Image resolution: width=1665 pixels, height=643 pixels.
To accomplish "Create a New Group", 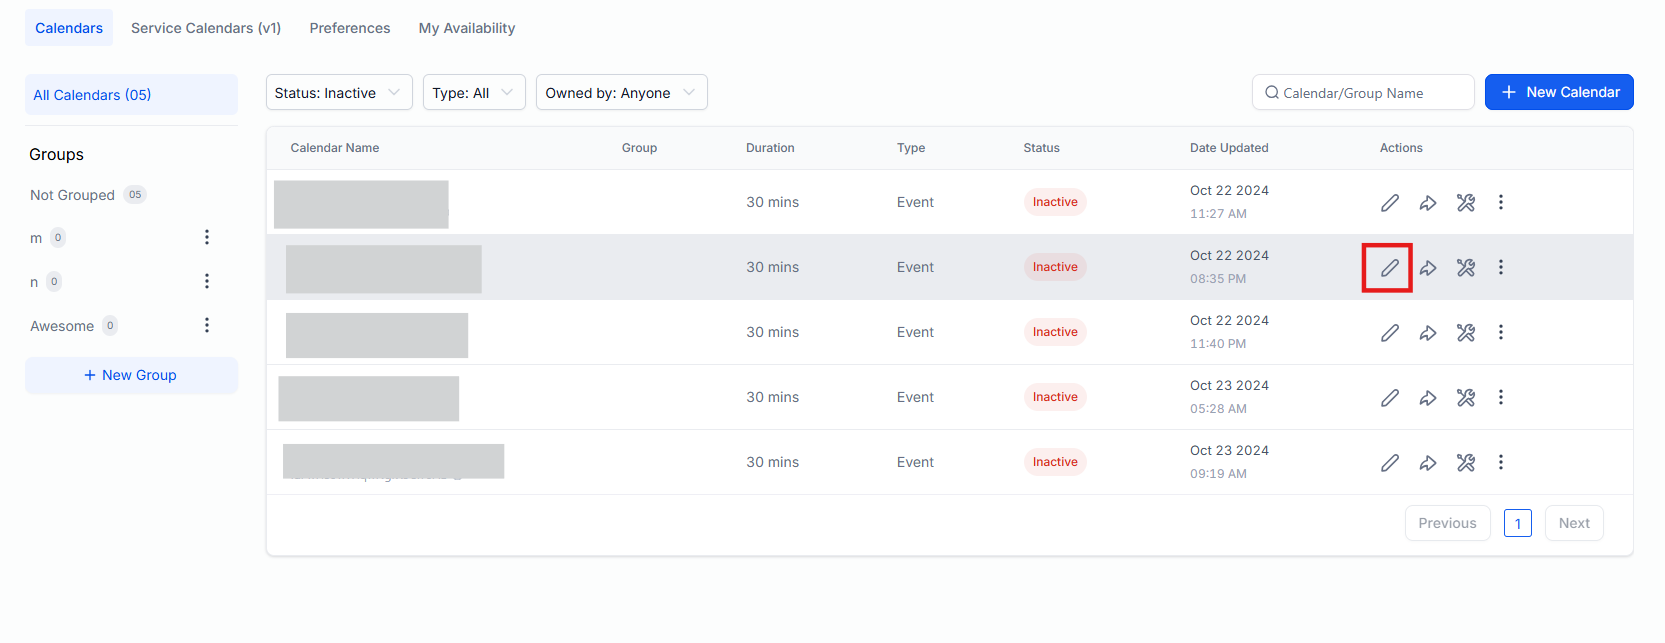I will [x=131, y=375].
